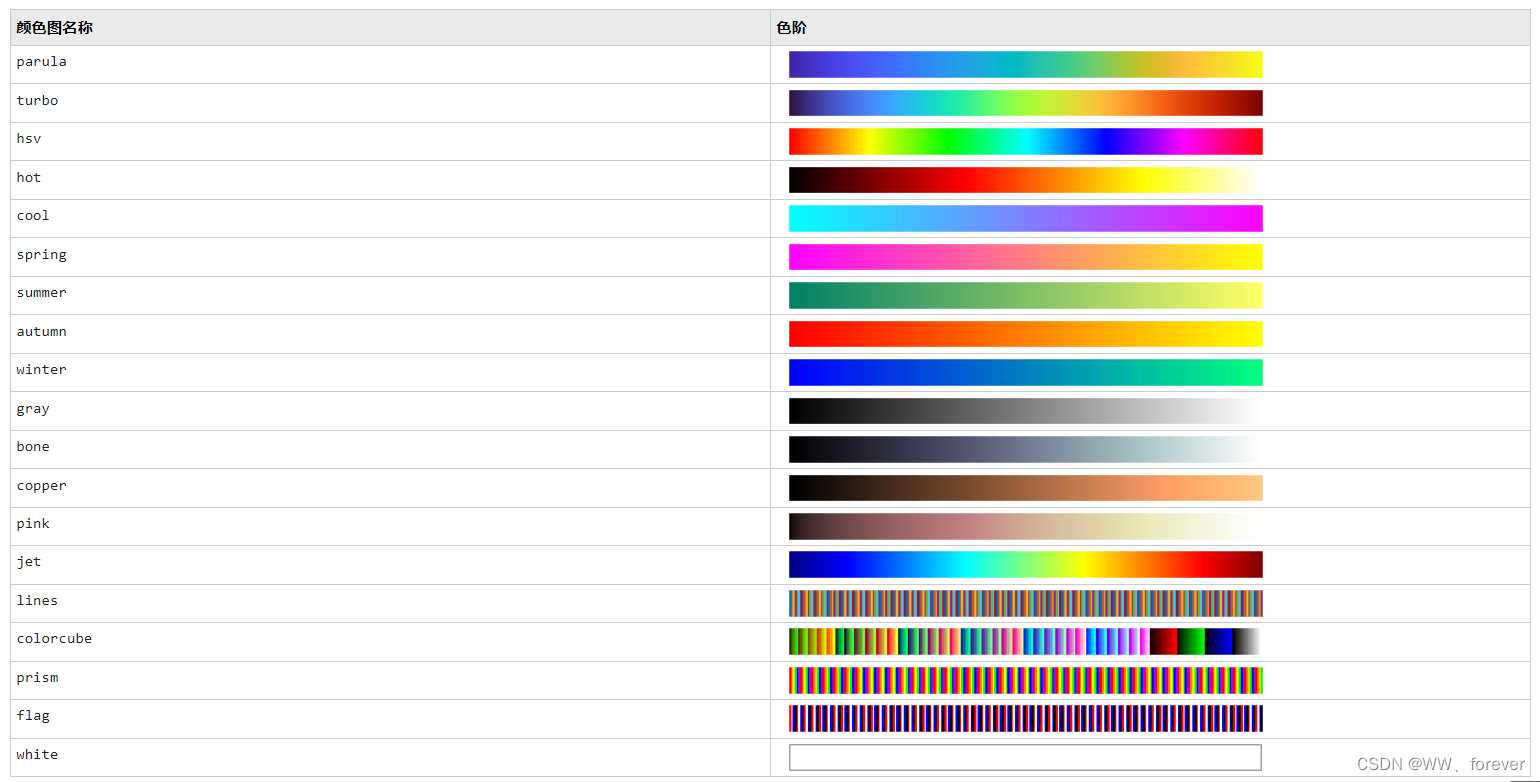Click the 'jet' name text
1540x782 pixels.
pos(29,562)
